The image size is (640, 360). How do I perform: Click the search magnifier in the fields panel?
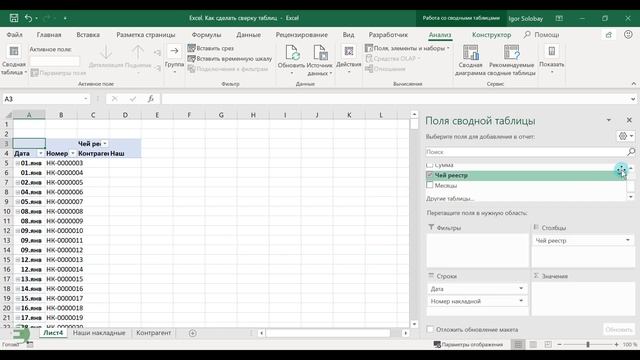click(631, 152)
